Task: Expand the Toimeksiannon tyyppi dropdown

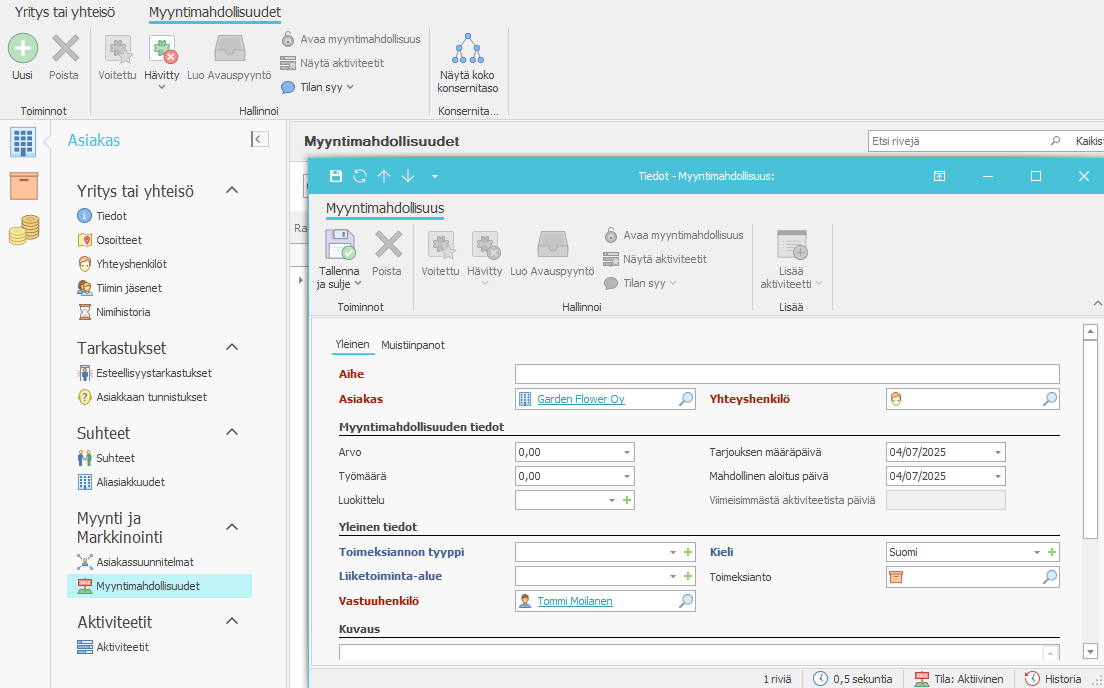Action: (673, 552)
